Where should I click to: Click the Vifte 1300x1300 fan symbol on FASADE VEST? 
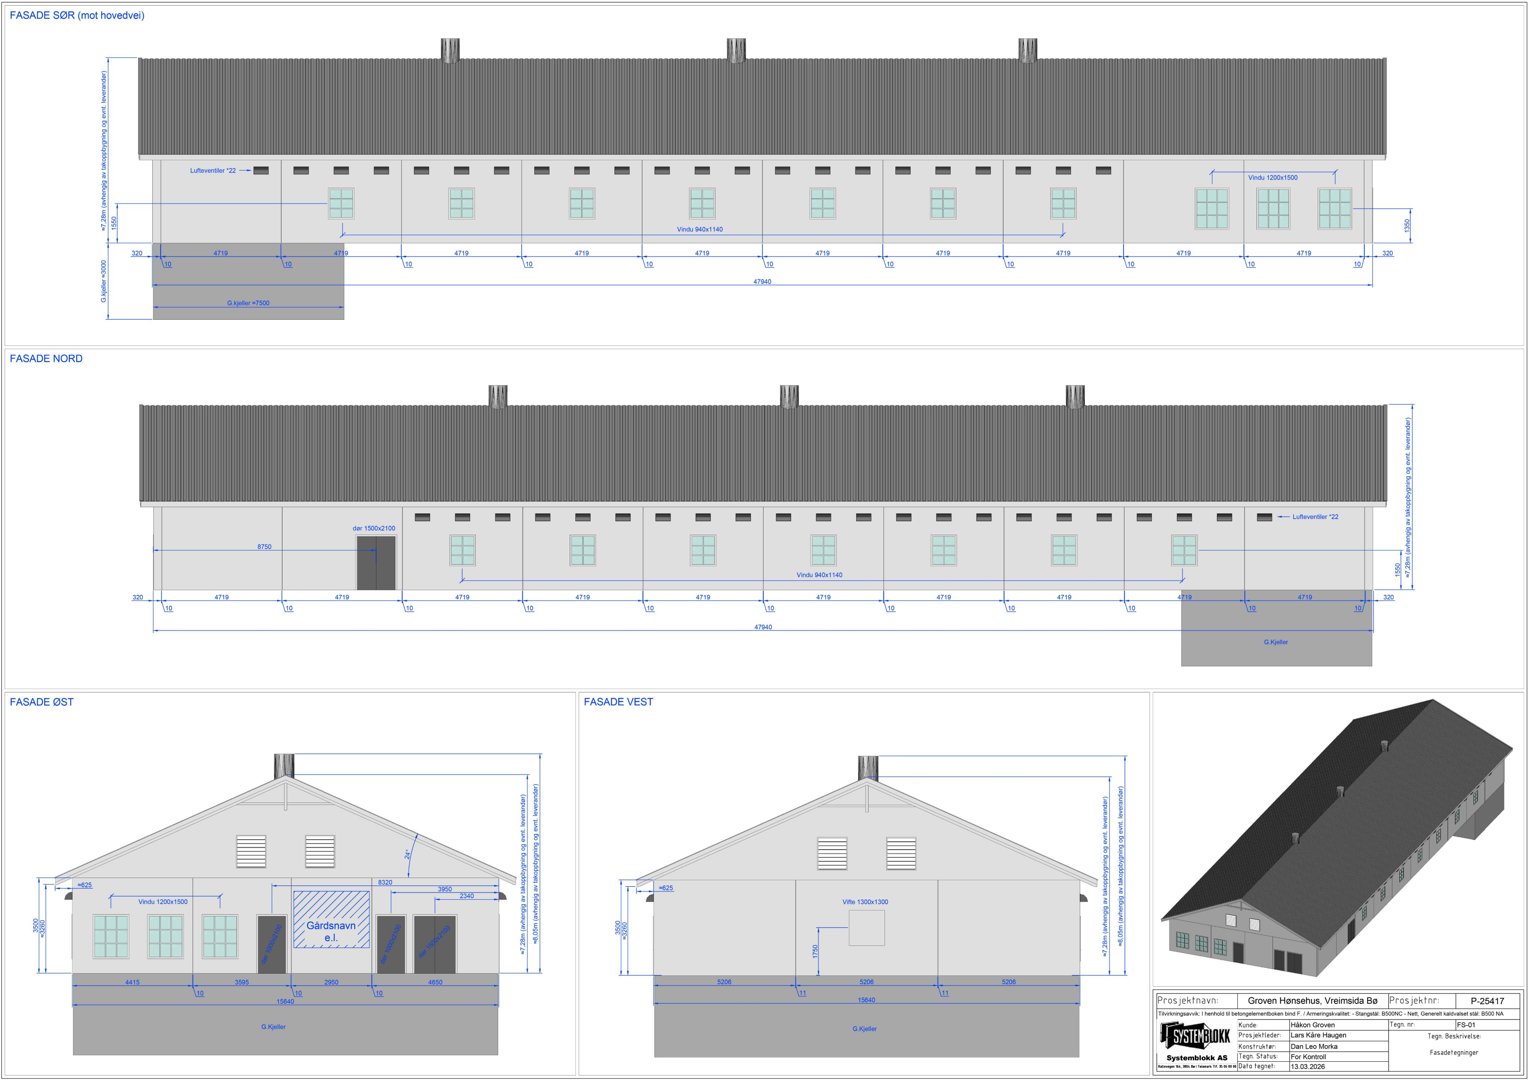pyautogui.click(x=869, y=929)
